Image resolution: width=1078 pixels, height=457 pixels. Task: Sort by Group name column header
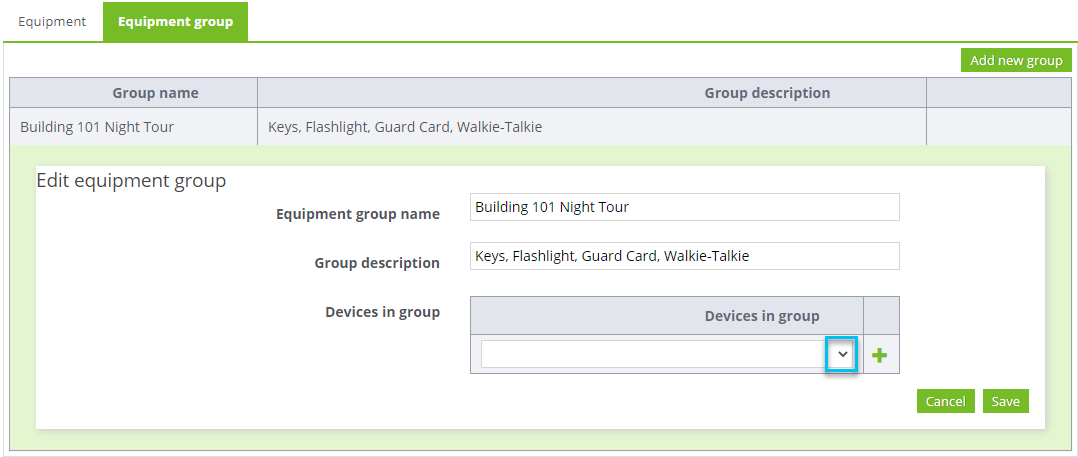[x=155, y=93]
